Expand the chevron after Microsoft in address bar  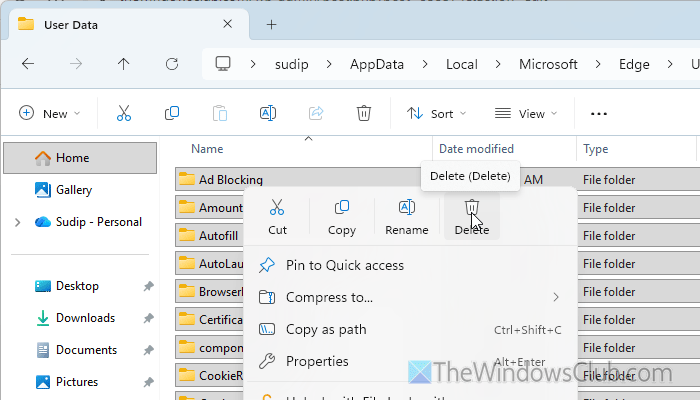[x=598, y=64]
